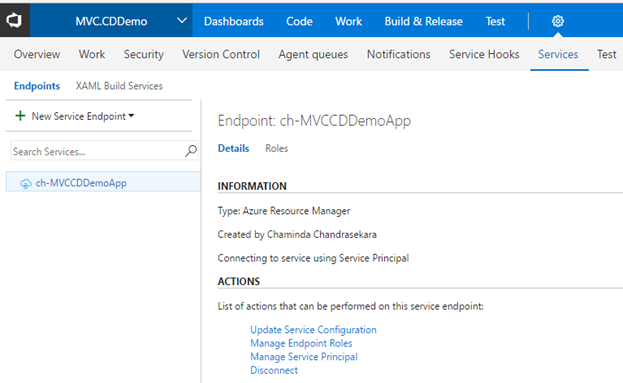Go to the Code hub
The width and height of the screenshot is (623, 383).
point(299,21)
